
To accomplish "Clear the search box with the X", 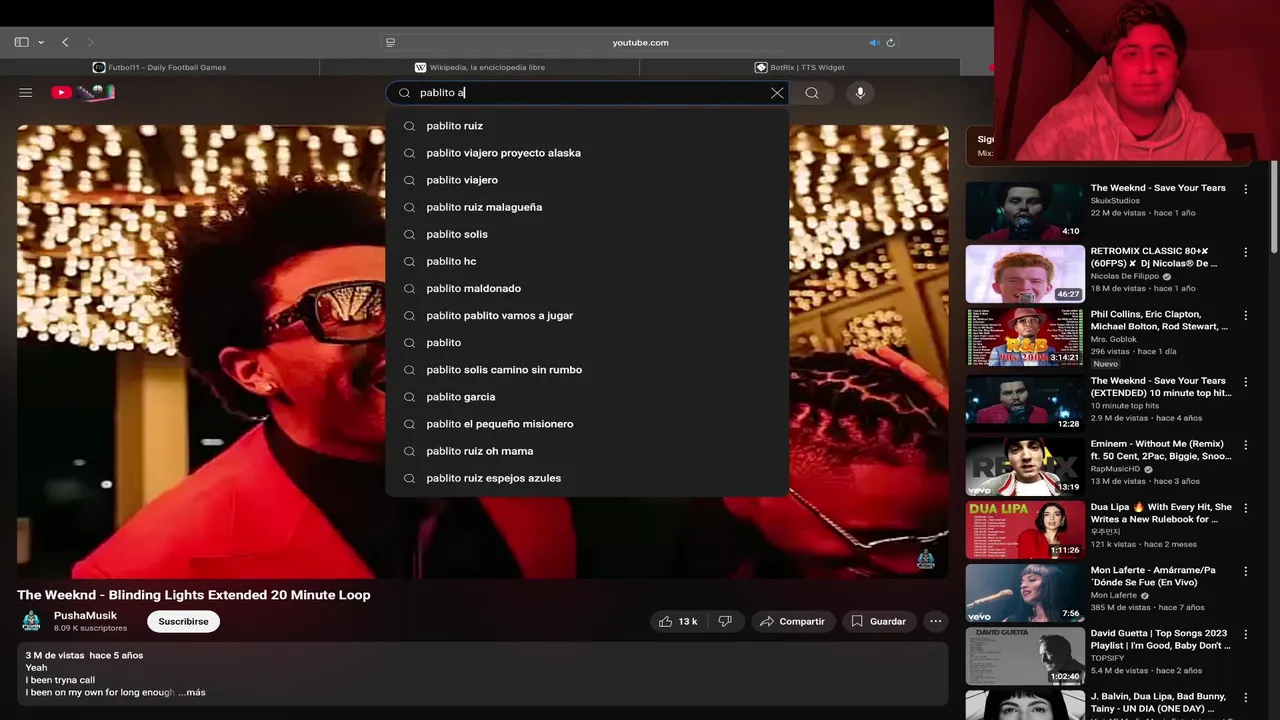I will [777, 93].
